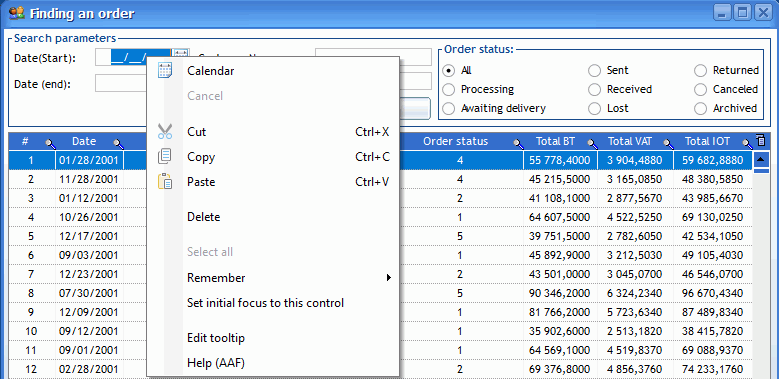Select date cell 12/17/2001
This screenshot has height=379, width=779.
(x=89, y=236)
